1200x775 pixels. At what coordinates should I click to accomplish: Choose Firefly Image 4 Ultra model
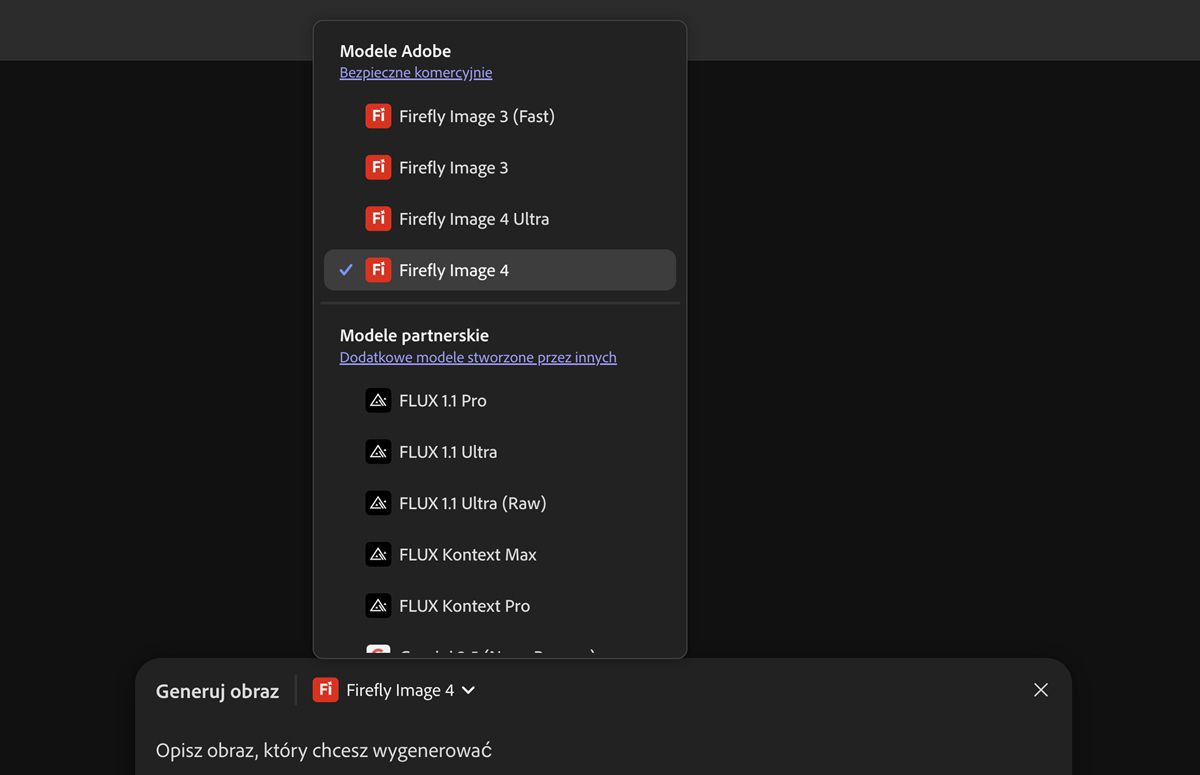474,219
